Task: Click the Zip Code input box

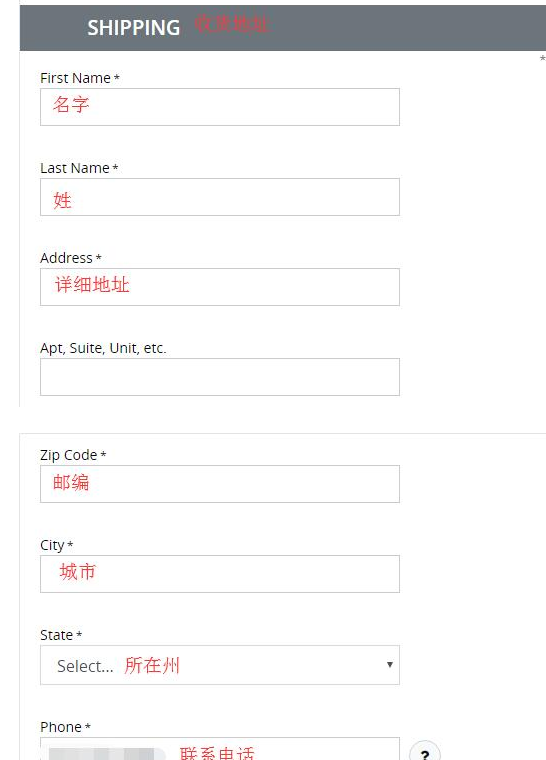Action: (220, 484)
